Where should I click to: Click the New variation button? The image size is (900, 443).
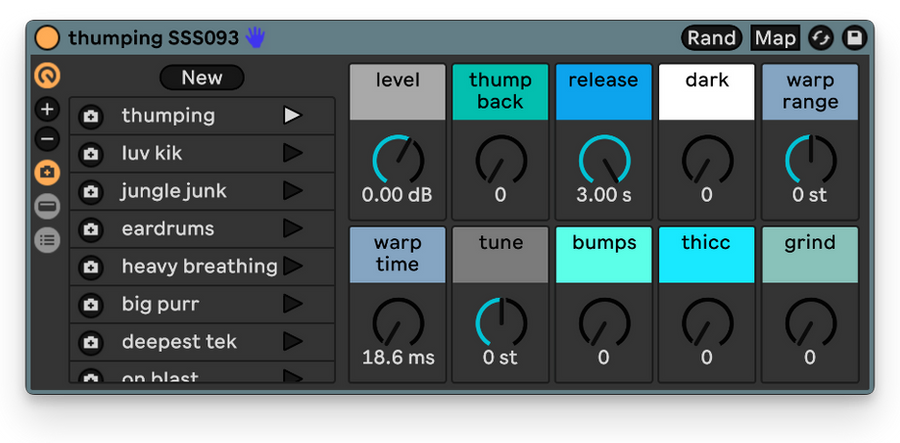202,77
